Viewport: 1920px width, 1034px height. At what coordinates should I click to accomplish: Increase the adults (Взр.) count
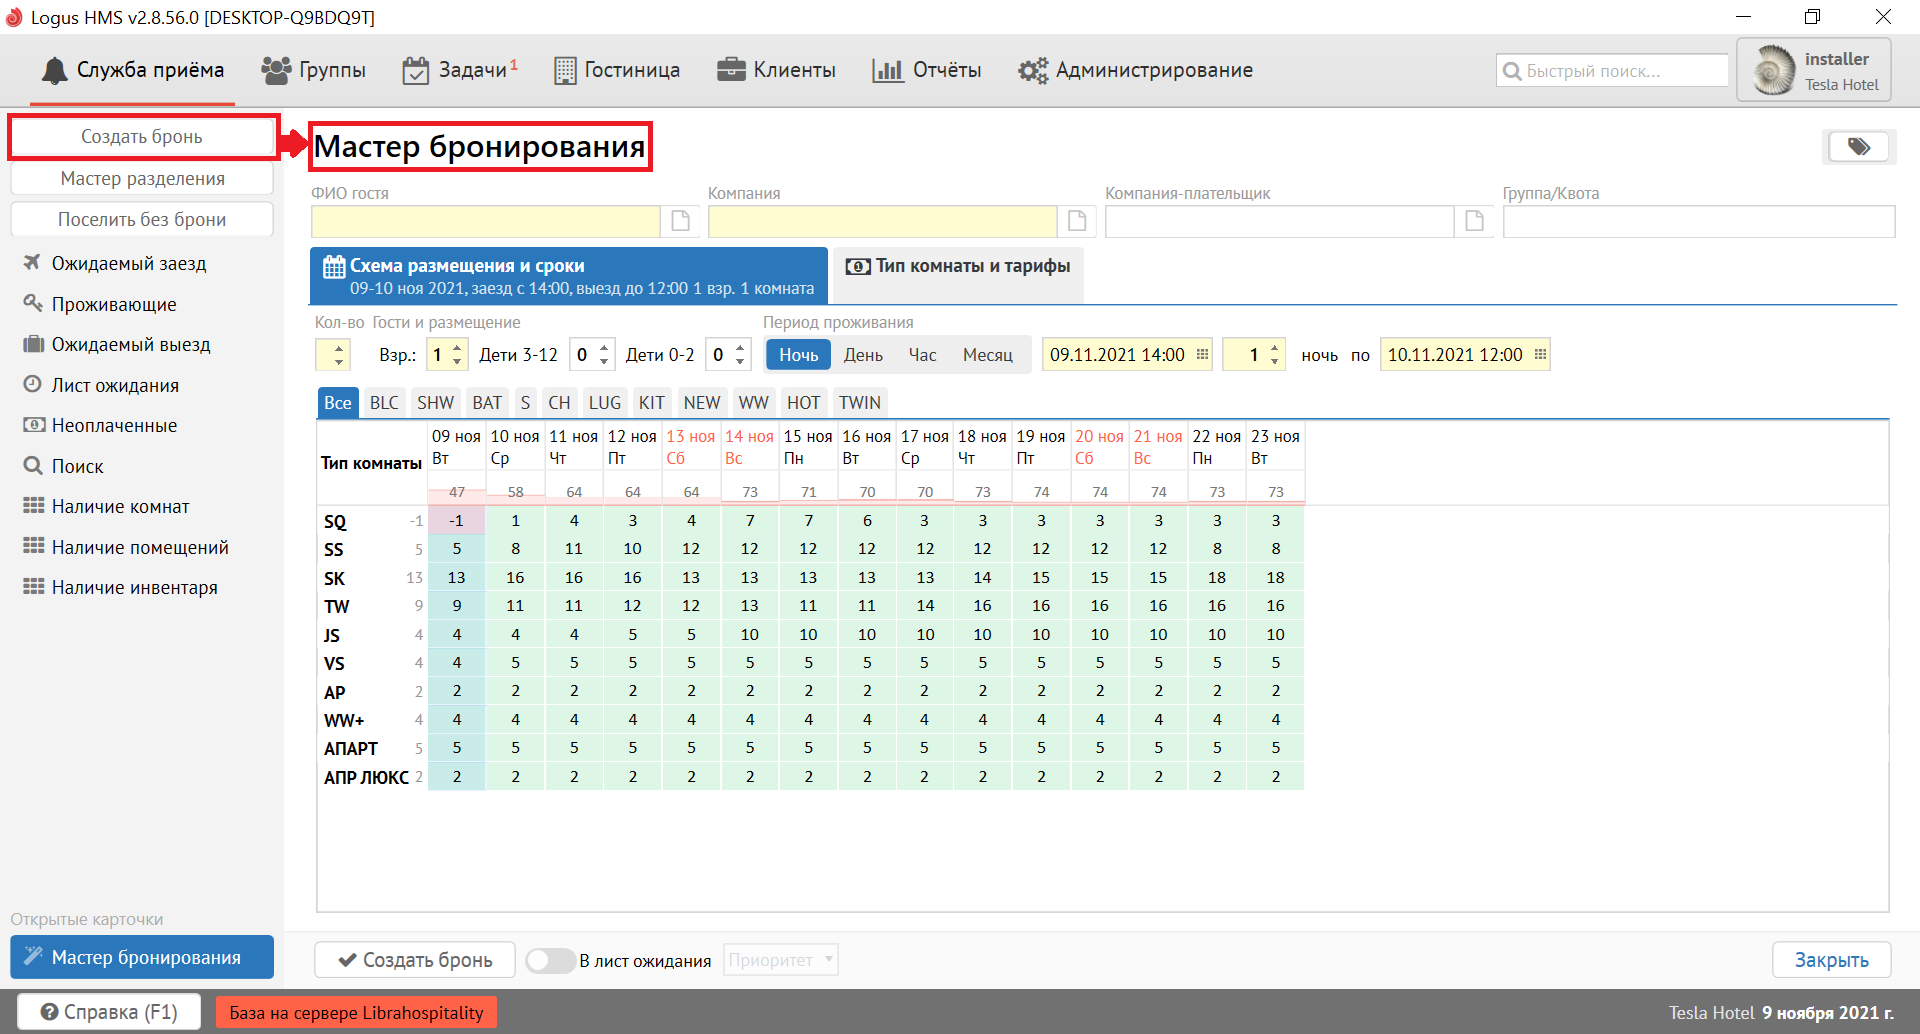click(x=457, y=348)
